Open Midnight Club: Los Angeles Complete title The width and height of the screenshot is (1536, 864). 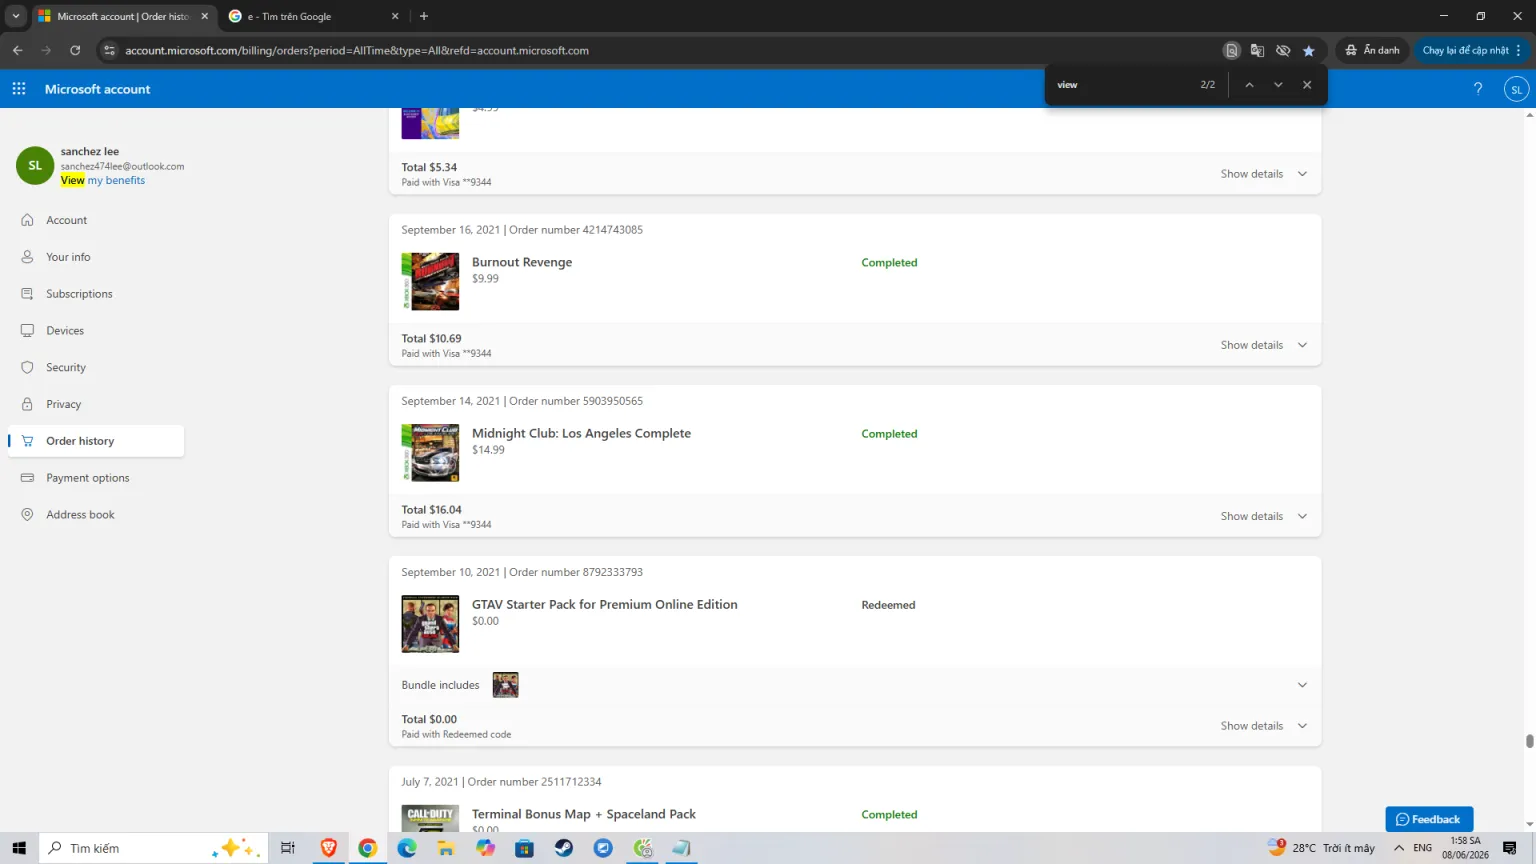(x=581, y=433)
